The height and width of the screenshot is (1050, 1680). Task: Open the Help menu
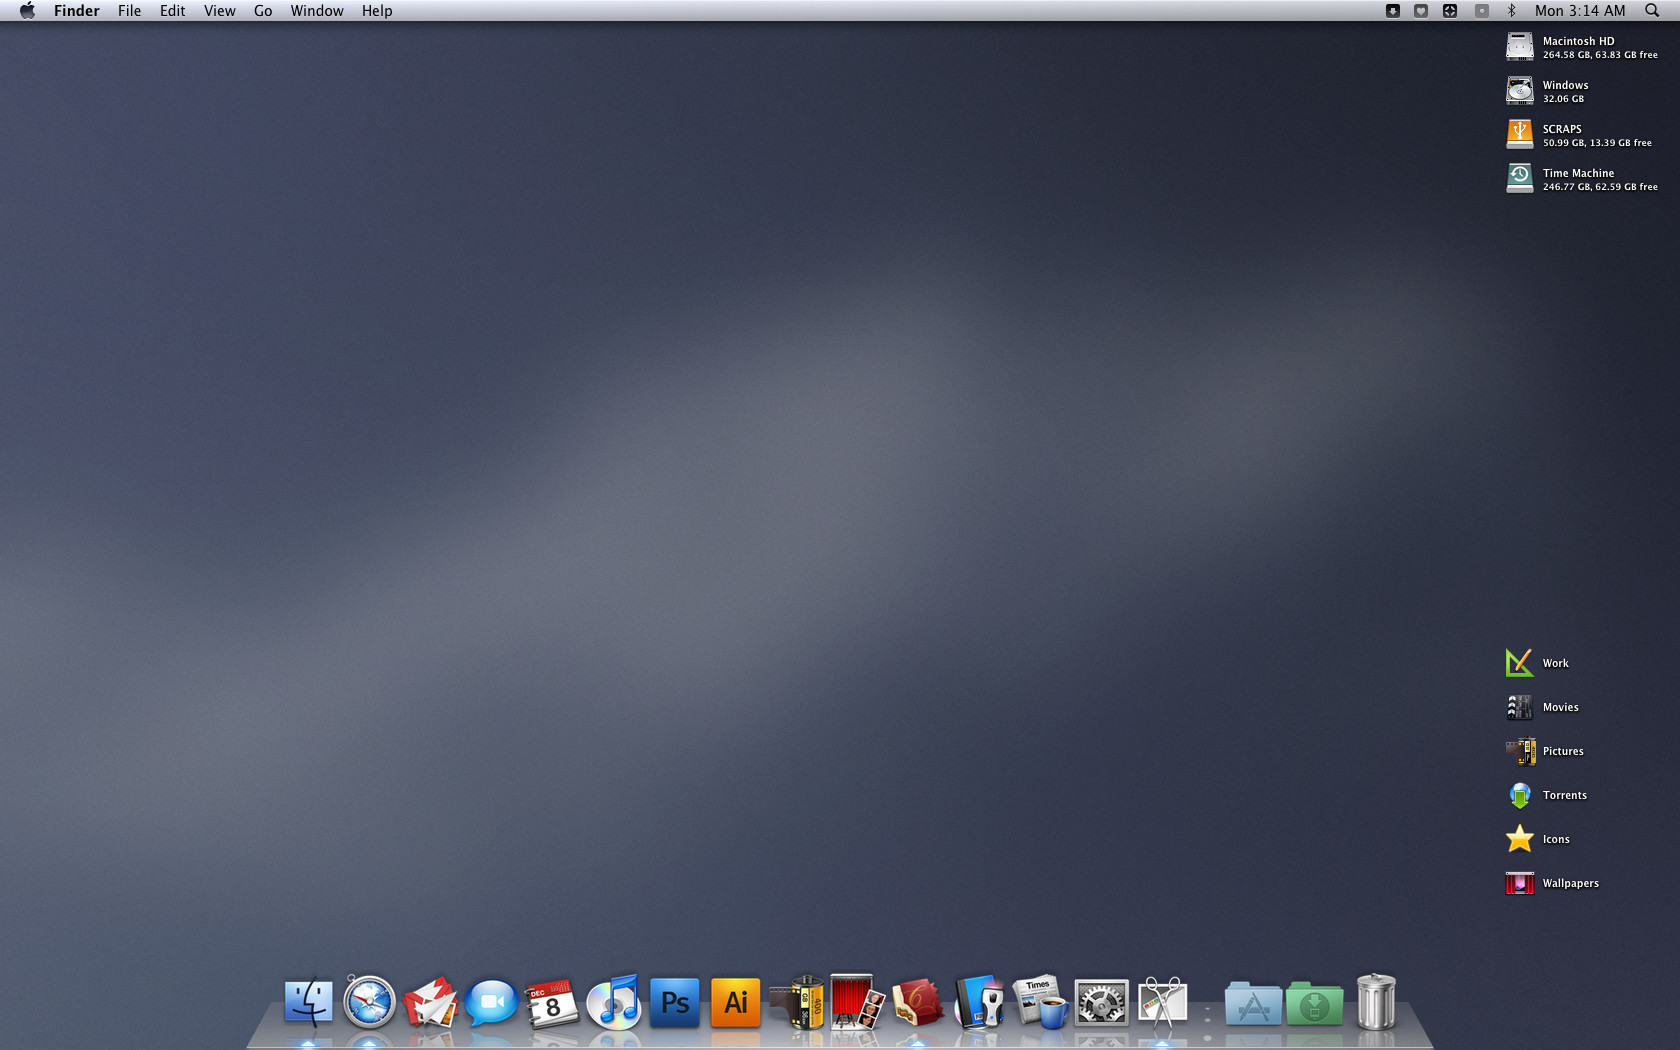[x=377, y=11]
